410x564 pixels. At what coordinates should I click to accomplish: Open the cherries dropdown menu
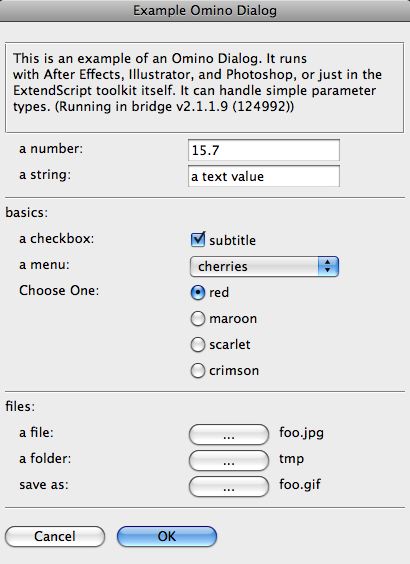tap(264, 267)
